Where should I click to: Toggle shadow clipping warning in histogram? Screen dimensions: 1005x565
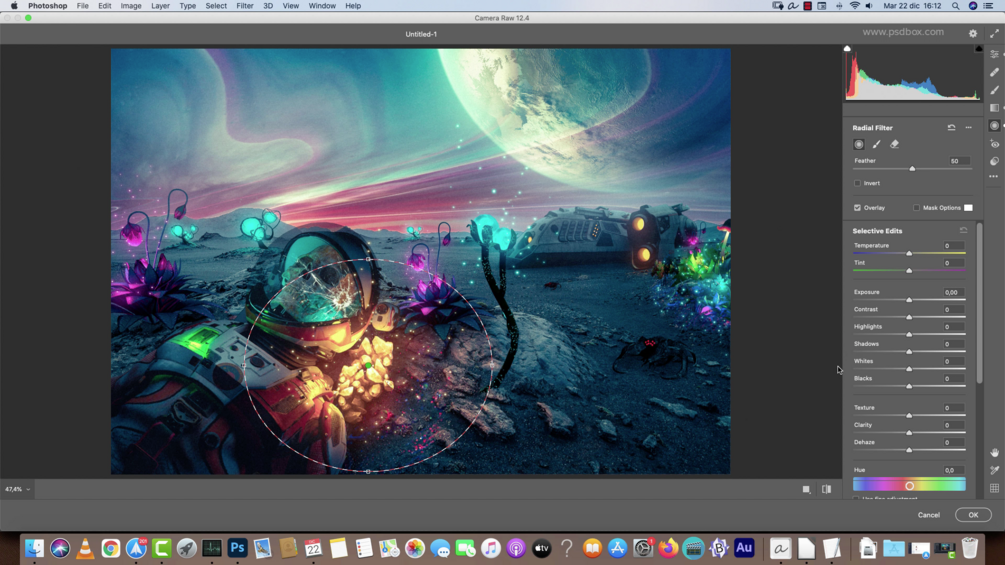(x=847, y=49)
